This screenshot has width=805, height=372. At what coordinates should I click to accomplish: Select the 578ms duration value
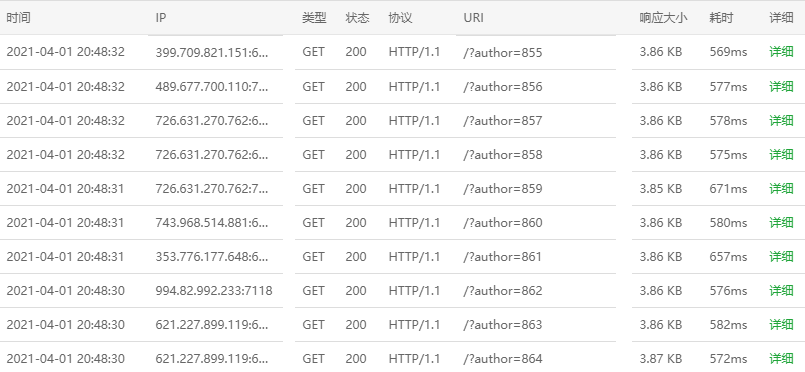728,120
